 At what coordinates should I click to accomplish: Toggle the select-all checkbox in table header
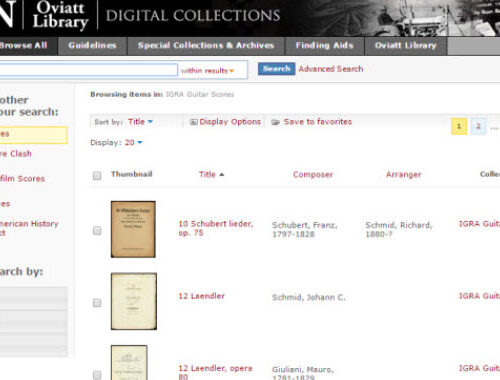(x=97, y=175)
